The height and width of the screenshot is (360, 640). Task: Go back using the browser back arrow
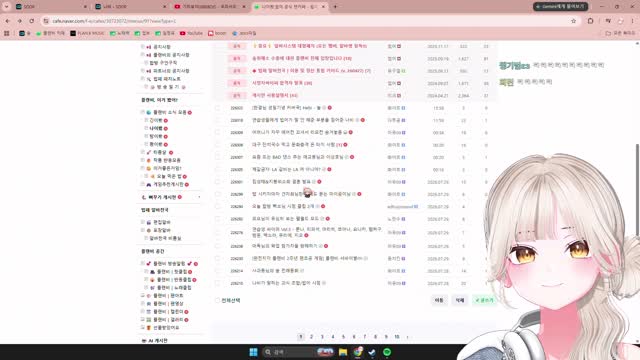8,21
